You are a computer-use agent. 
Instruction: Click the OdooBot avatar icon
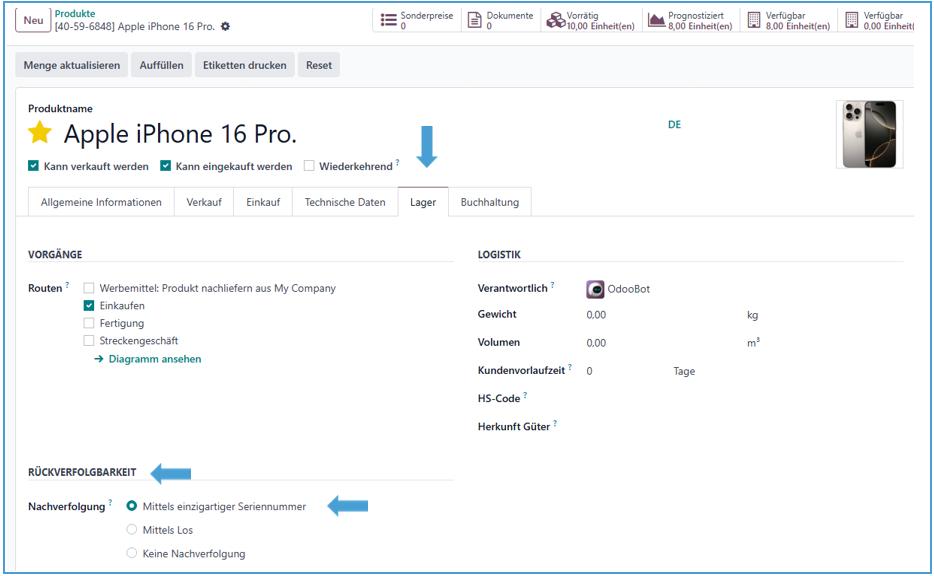click(x=595, y=289)
